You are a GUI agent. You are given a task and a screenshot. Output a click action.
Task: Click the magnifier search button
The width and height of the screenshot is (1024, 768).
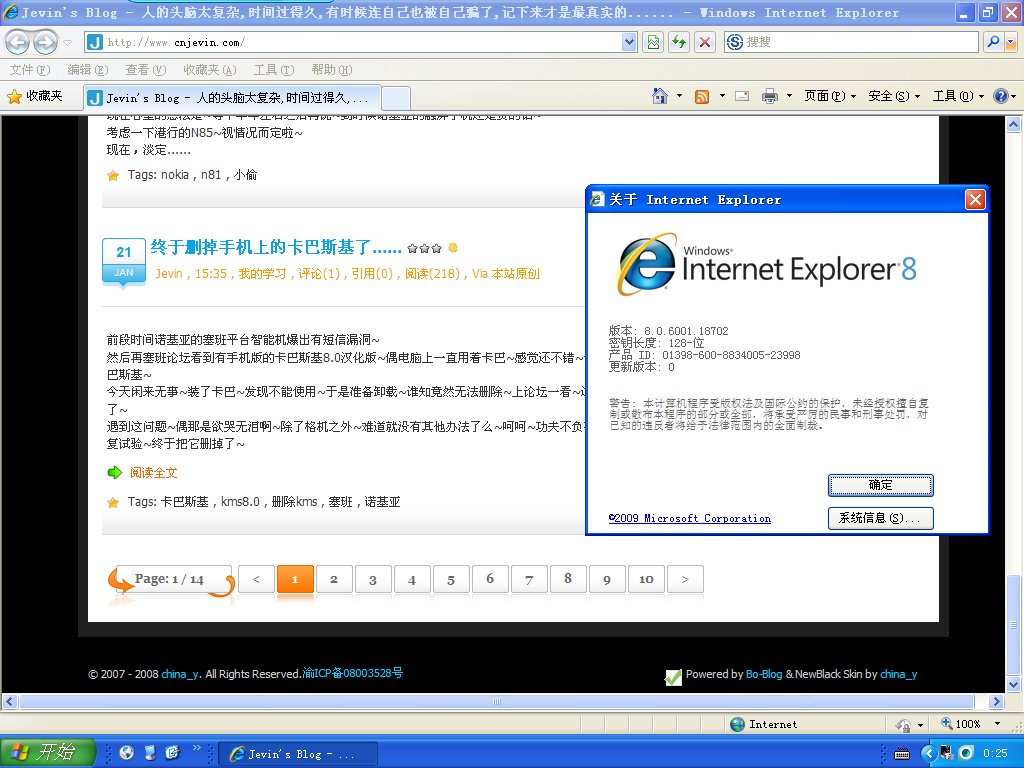pyautogui.click(x=993, y=42)
